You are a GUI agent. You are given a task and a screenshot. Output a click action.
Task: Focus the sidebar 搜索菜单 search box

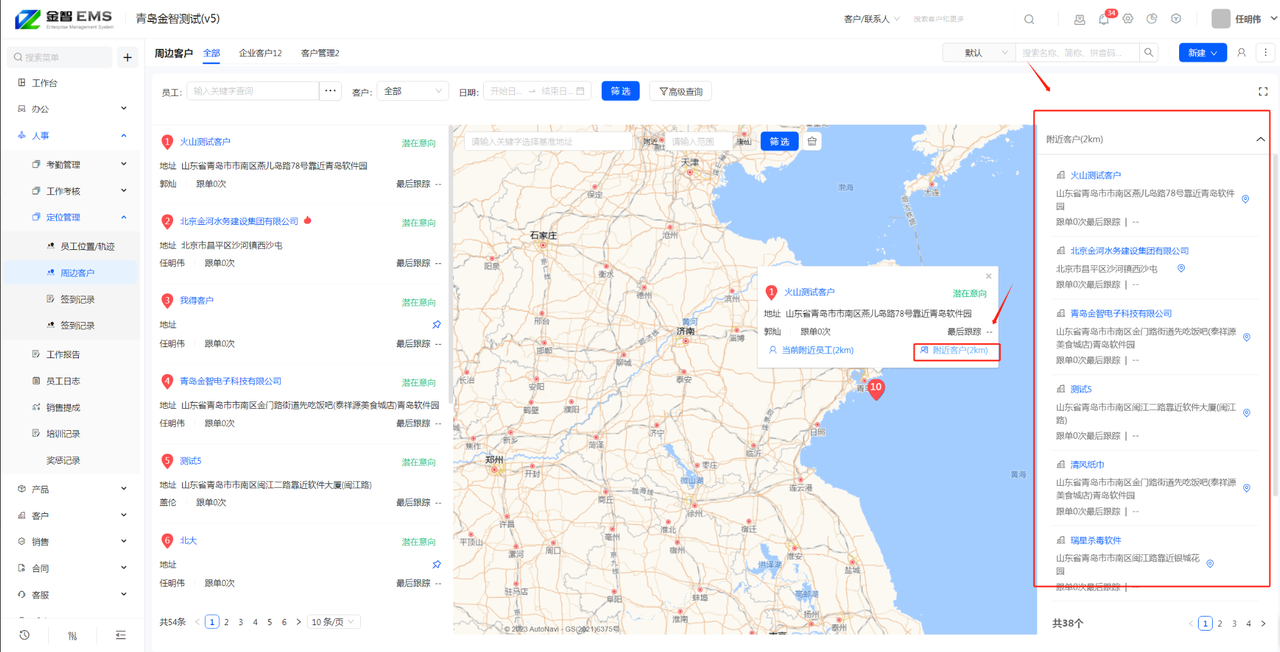[59, 57]
